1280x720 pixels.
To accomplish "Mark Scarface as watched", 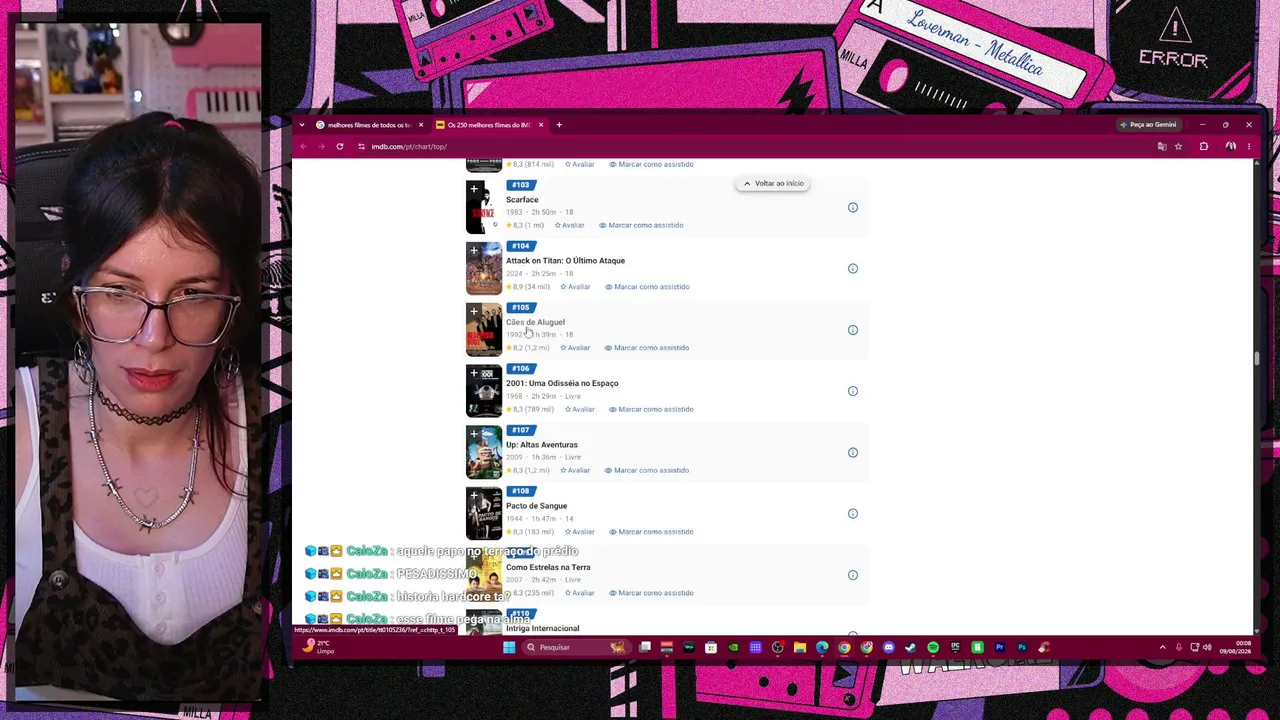I will tap(641, 225).
